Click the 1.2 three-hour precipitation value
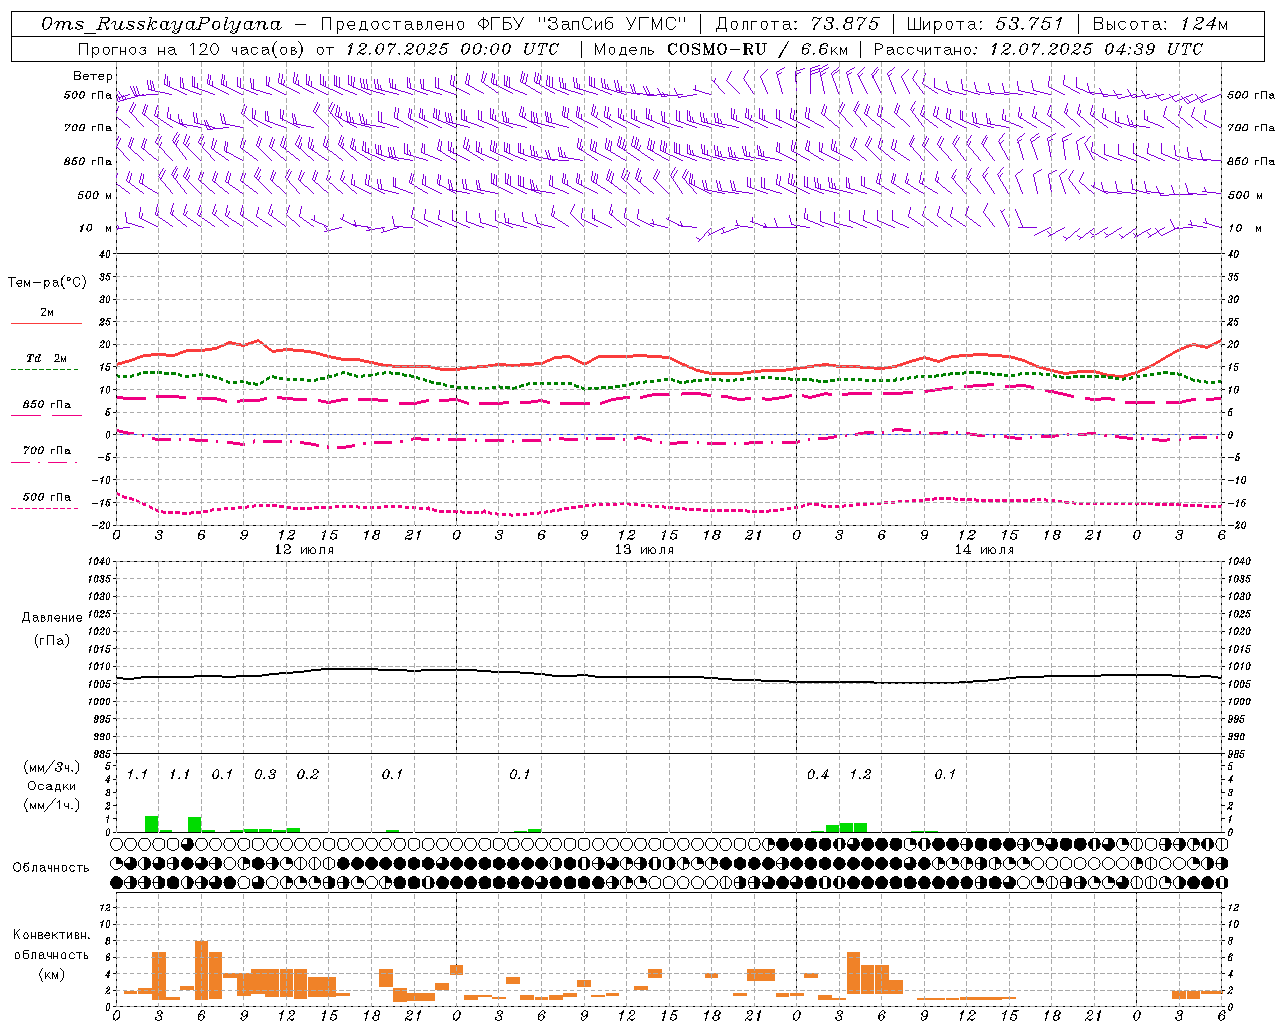Image resolution: width=1280 pixels, height=1024 pixels. click(860, 774)
